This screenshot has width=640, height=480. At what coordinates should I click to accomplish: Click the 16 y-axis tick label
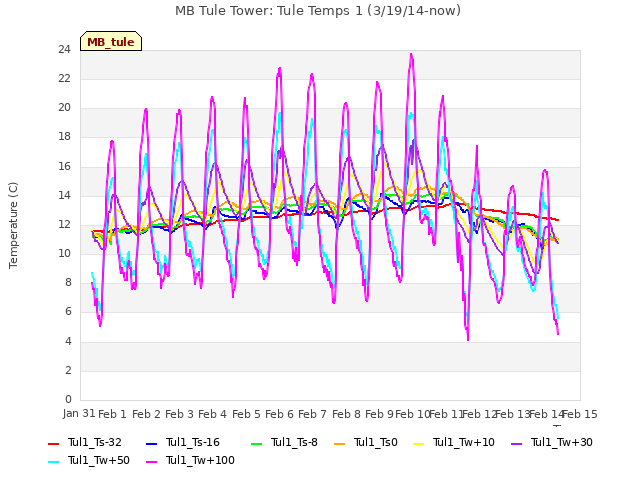64,167
